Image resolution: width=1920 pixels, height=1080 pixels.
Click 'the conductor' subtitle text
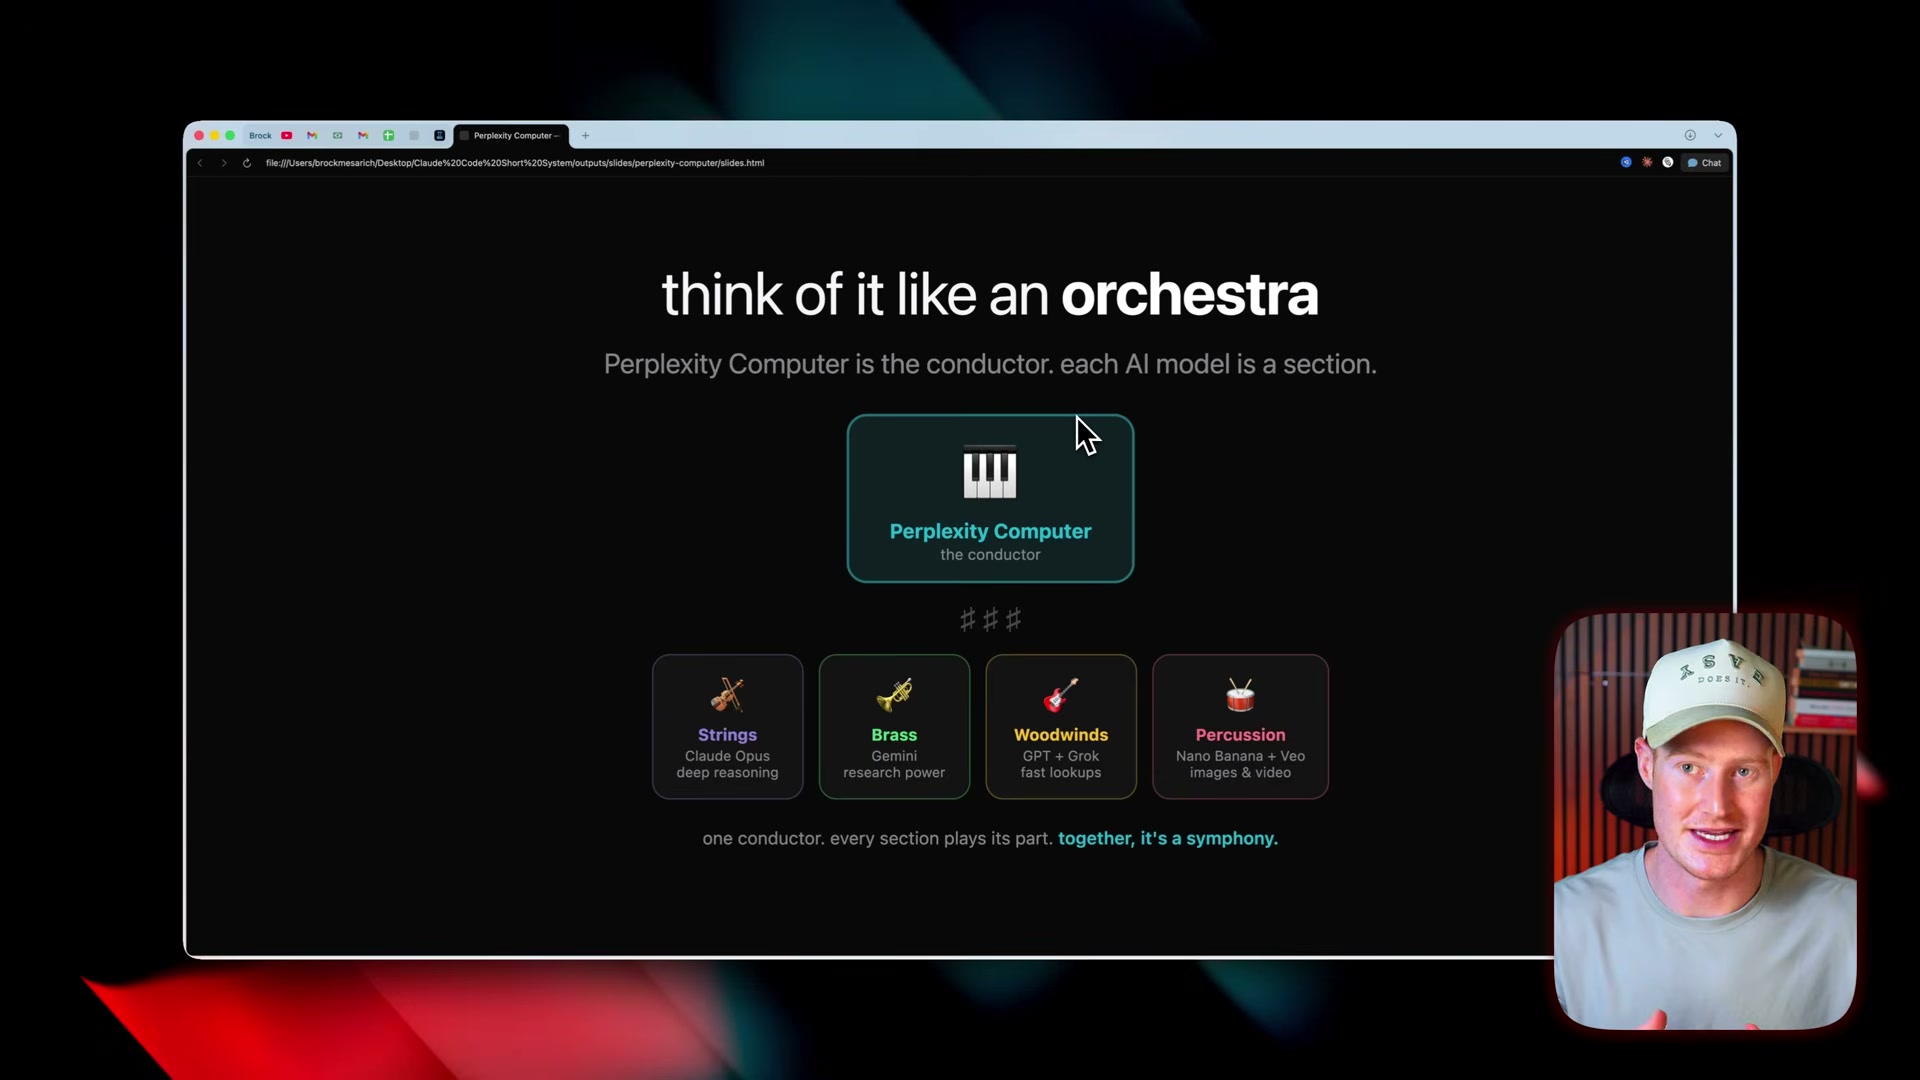point(990,555)
